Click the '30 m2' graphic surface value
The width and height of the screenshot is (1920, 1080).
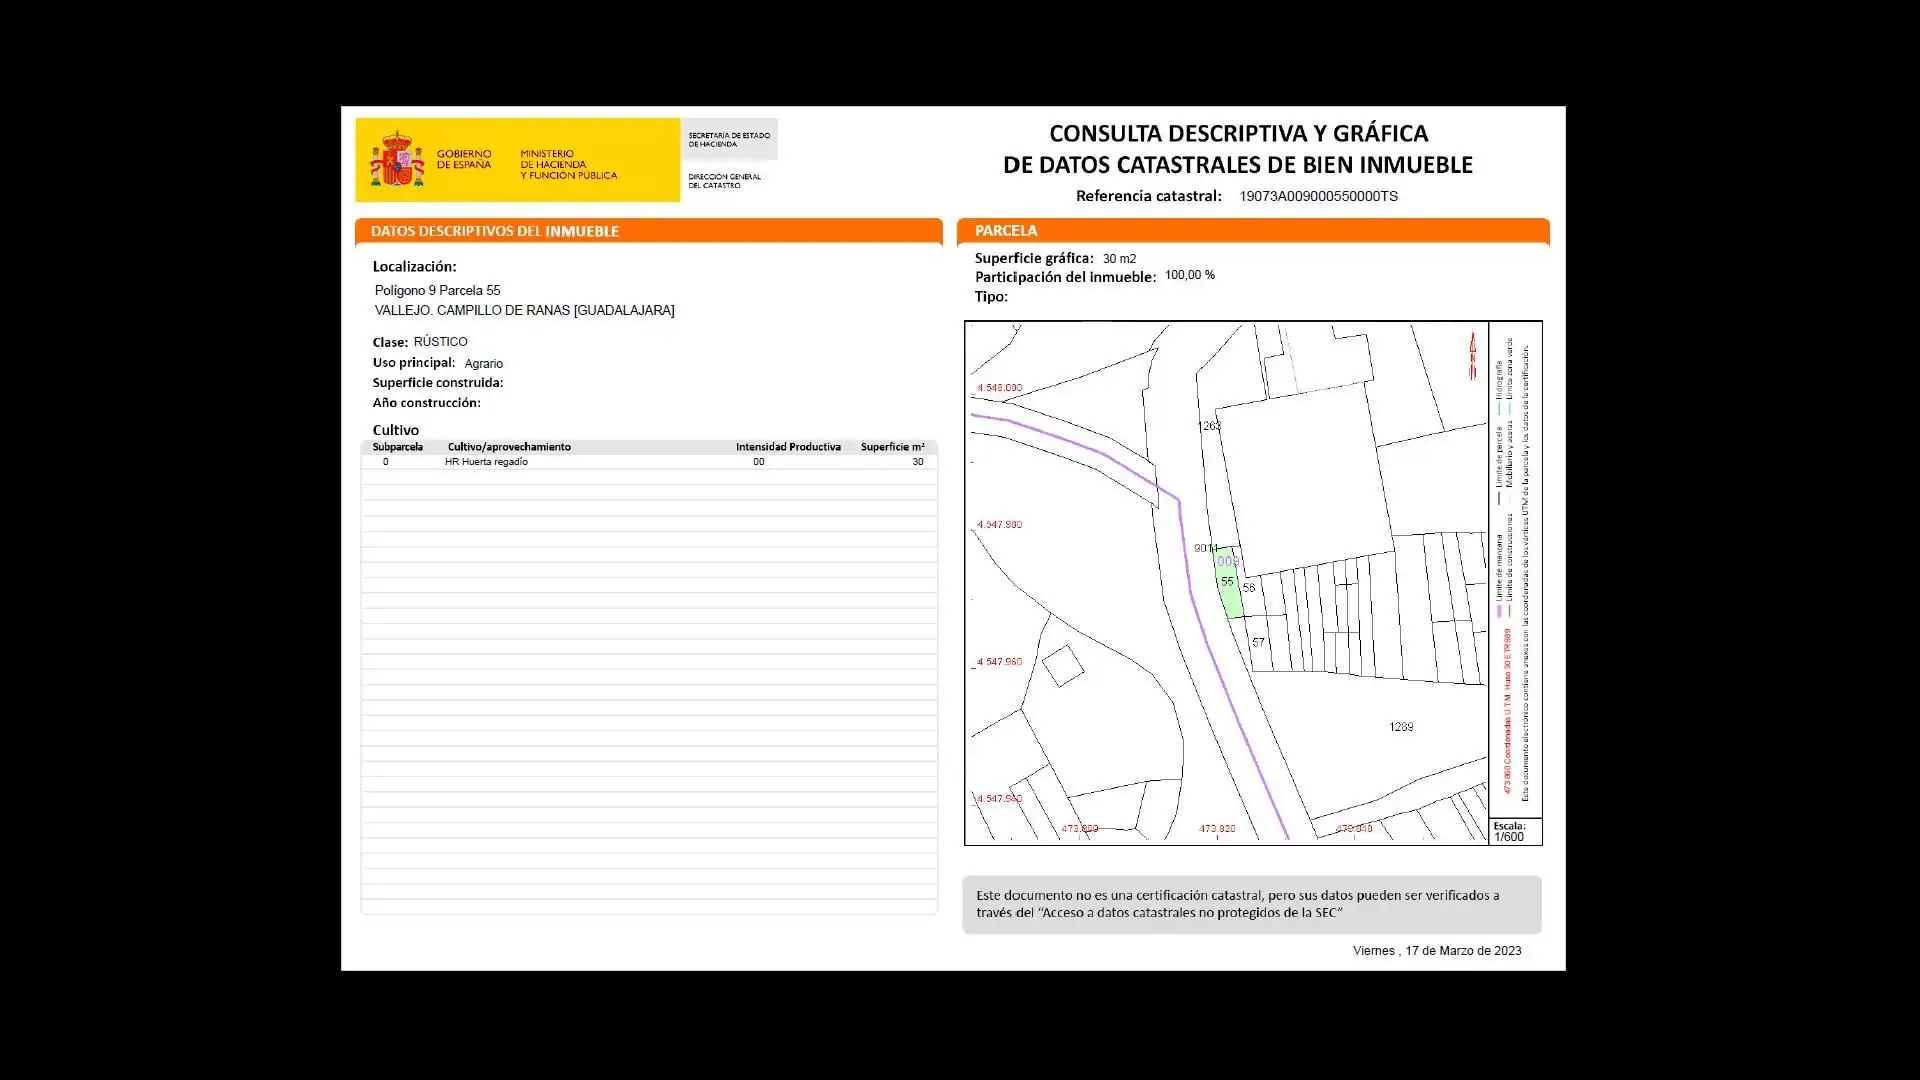click(x=1119, y=259)
